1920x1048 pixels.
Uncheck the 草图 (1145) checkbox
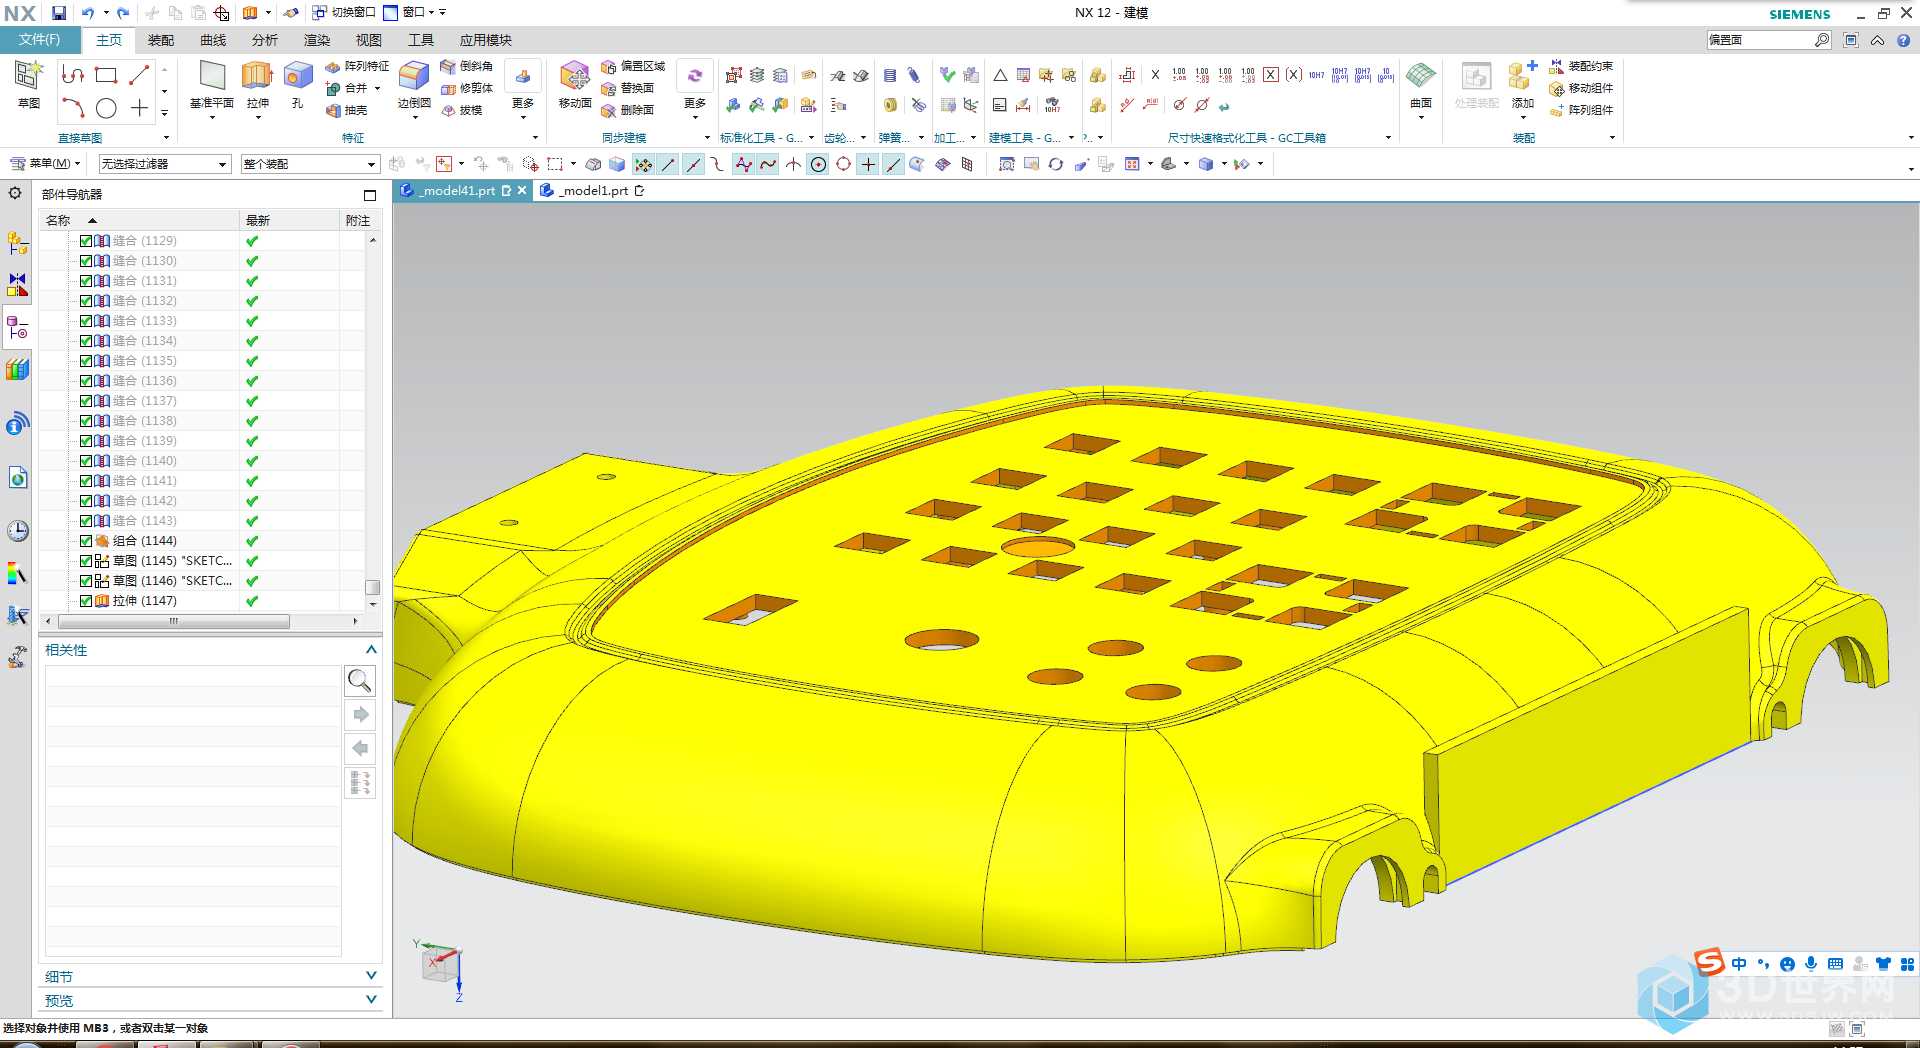pyautogui.click(x=86, y=561)
